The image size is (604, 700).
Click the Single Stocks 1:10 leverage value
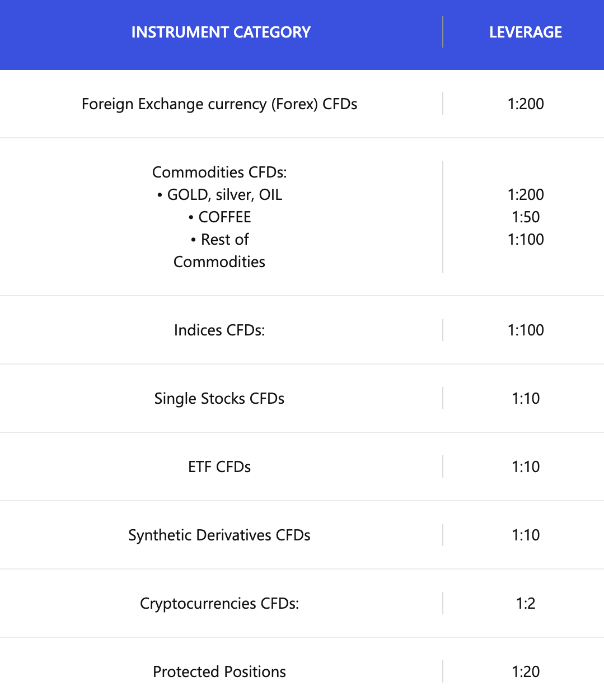(525, 399)
